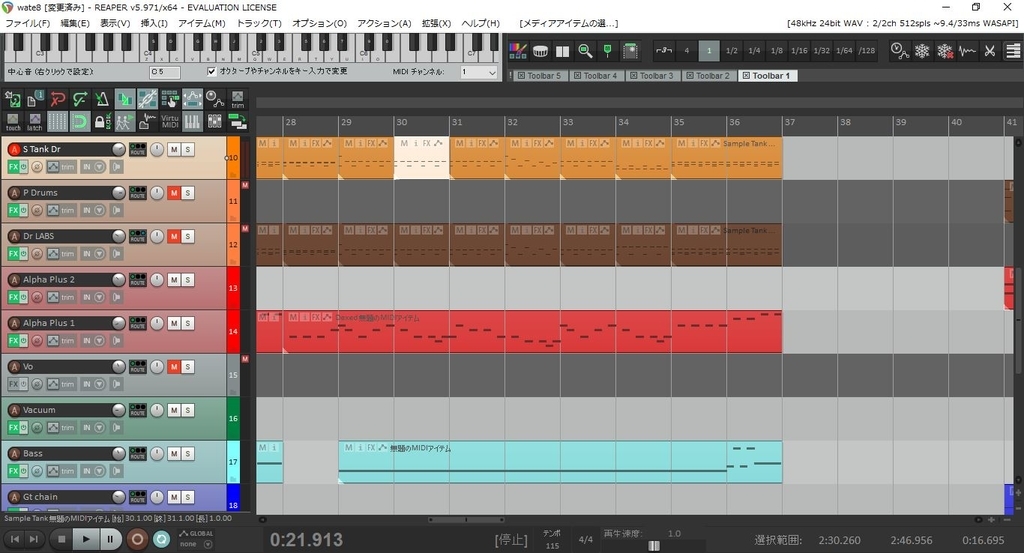Click the waveform icon in Toolbar 1

tap(967, 51)
